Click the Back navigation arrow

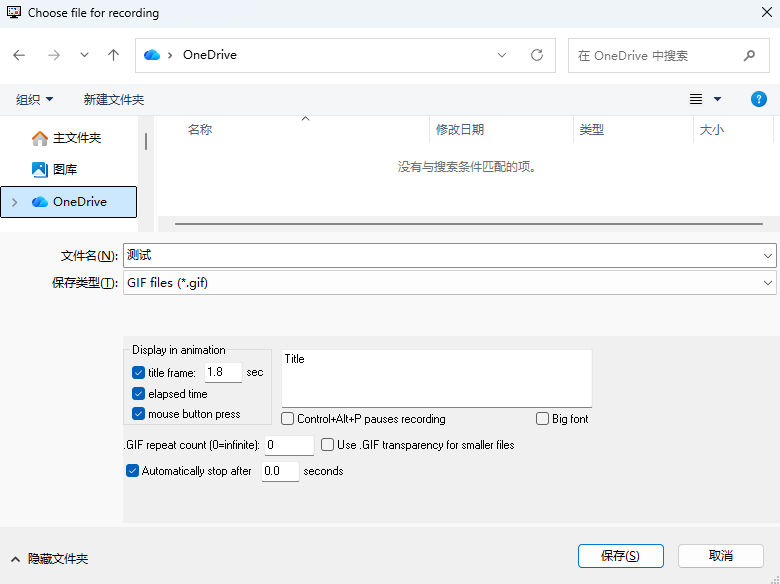point(20,56)
